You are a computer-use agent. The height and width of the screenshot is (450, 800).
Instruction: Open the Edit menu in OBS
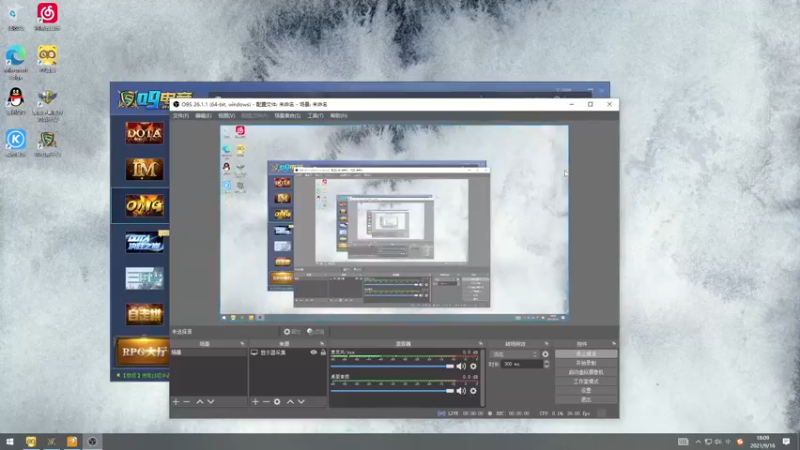(x=203, y=116)
